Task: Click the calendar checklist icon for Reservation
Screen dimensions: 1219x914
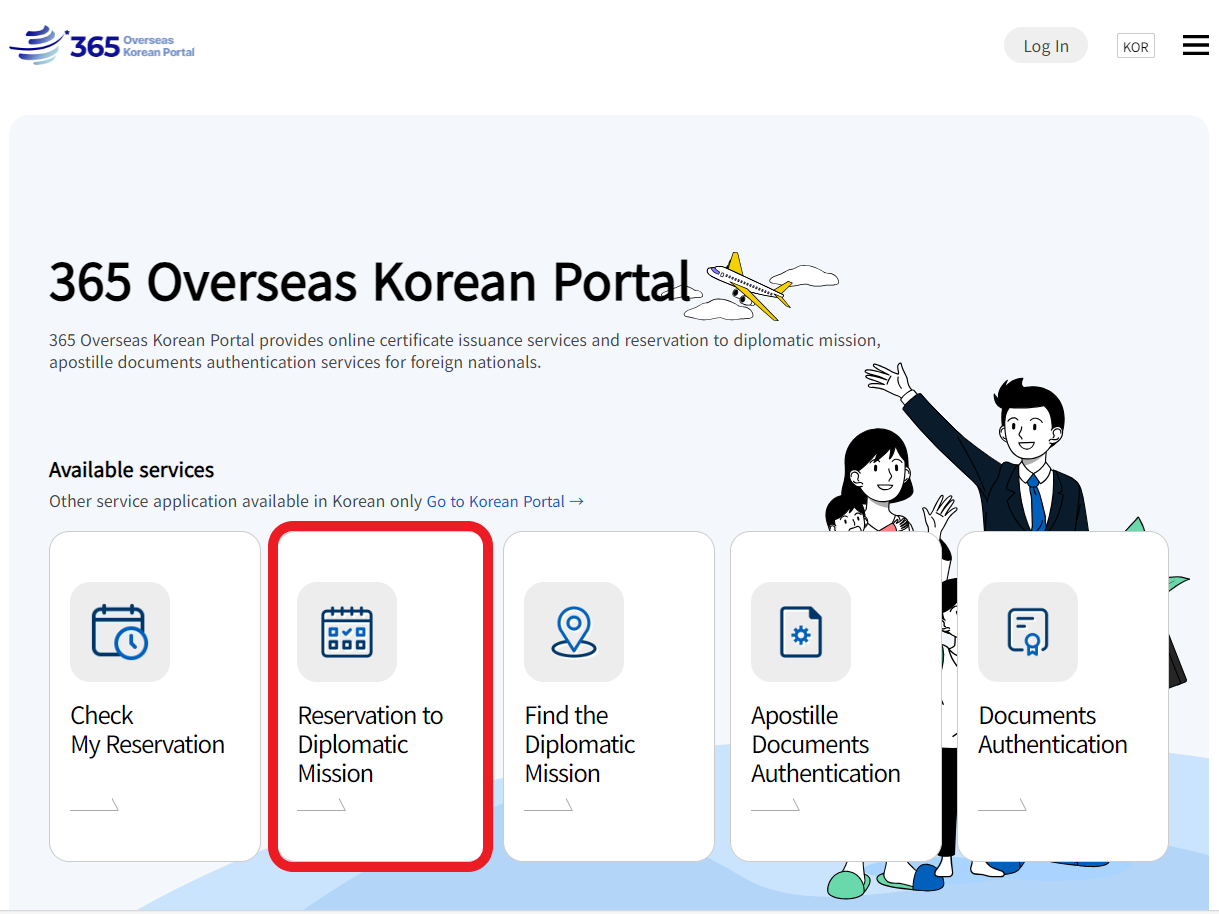Action: click(347, 632)
